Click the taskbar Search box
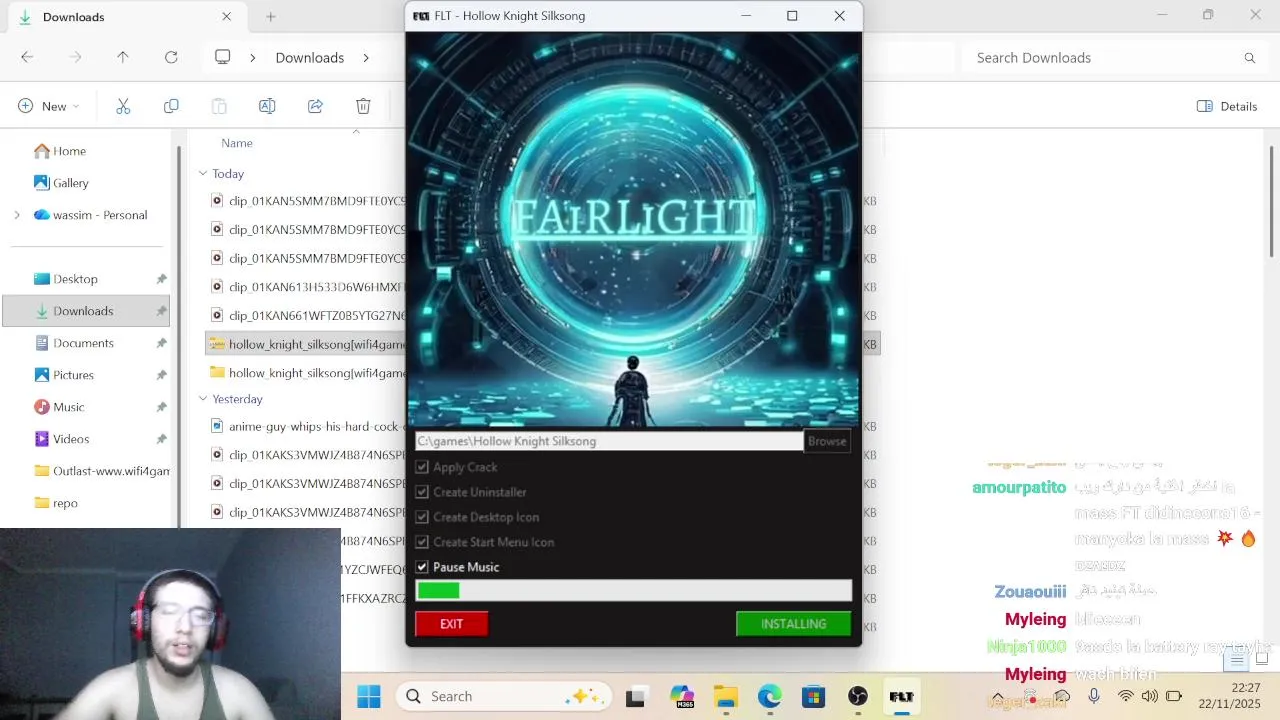Viewport: 1280px width, 720px height. pos(503,696)
